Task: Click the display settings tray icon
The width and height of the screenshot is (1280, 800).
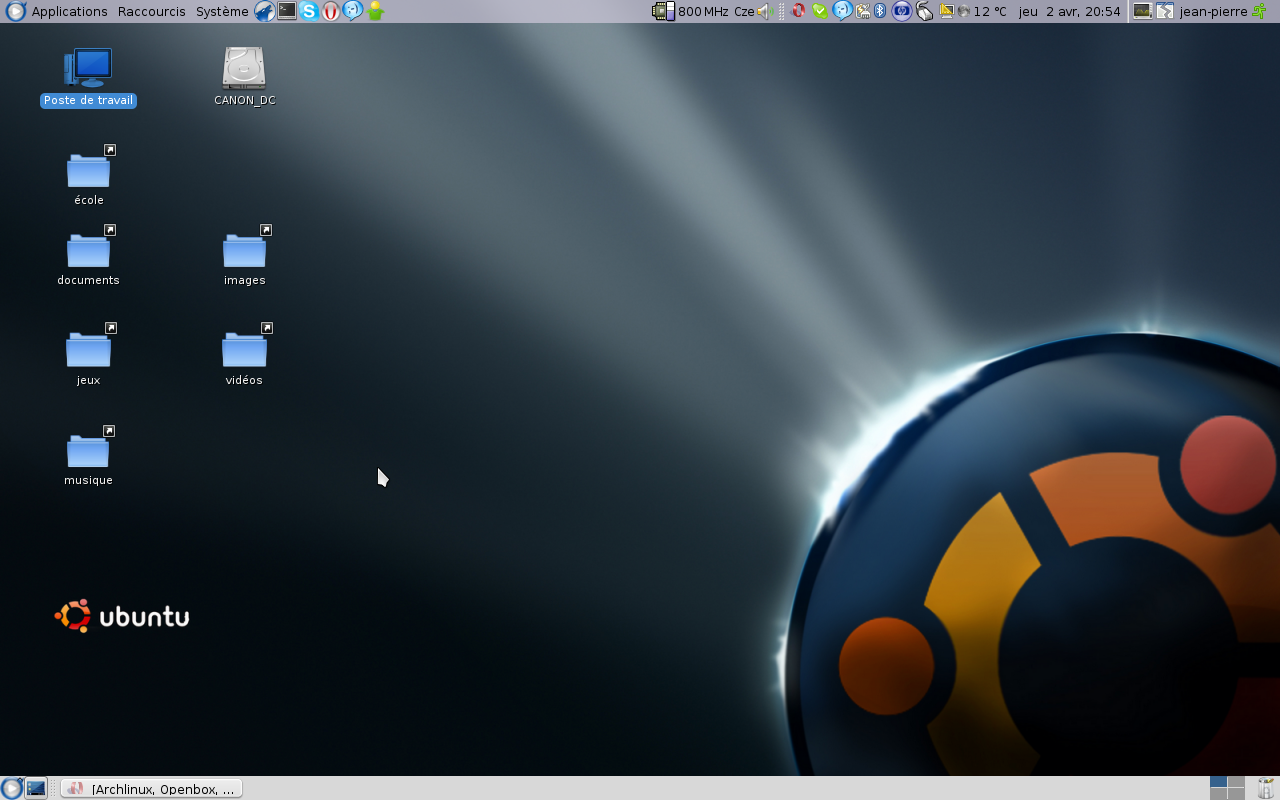Action: pyautogui.click(x=947, y=11)
